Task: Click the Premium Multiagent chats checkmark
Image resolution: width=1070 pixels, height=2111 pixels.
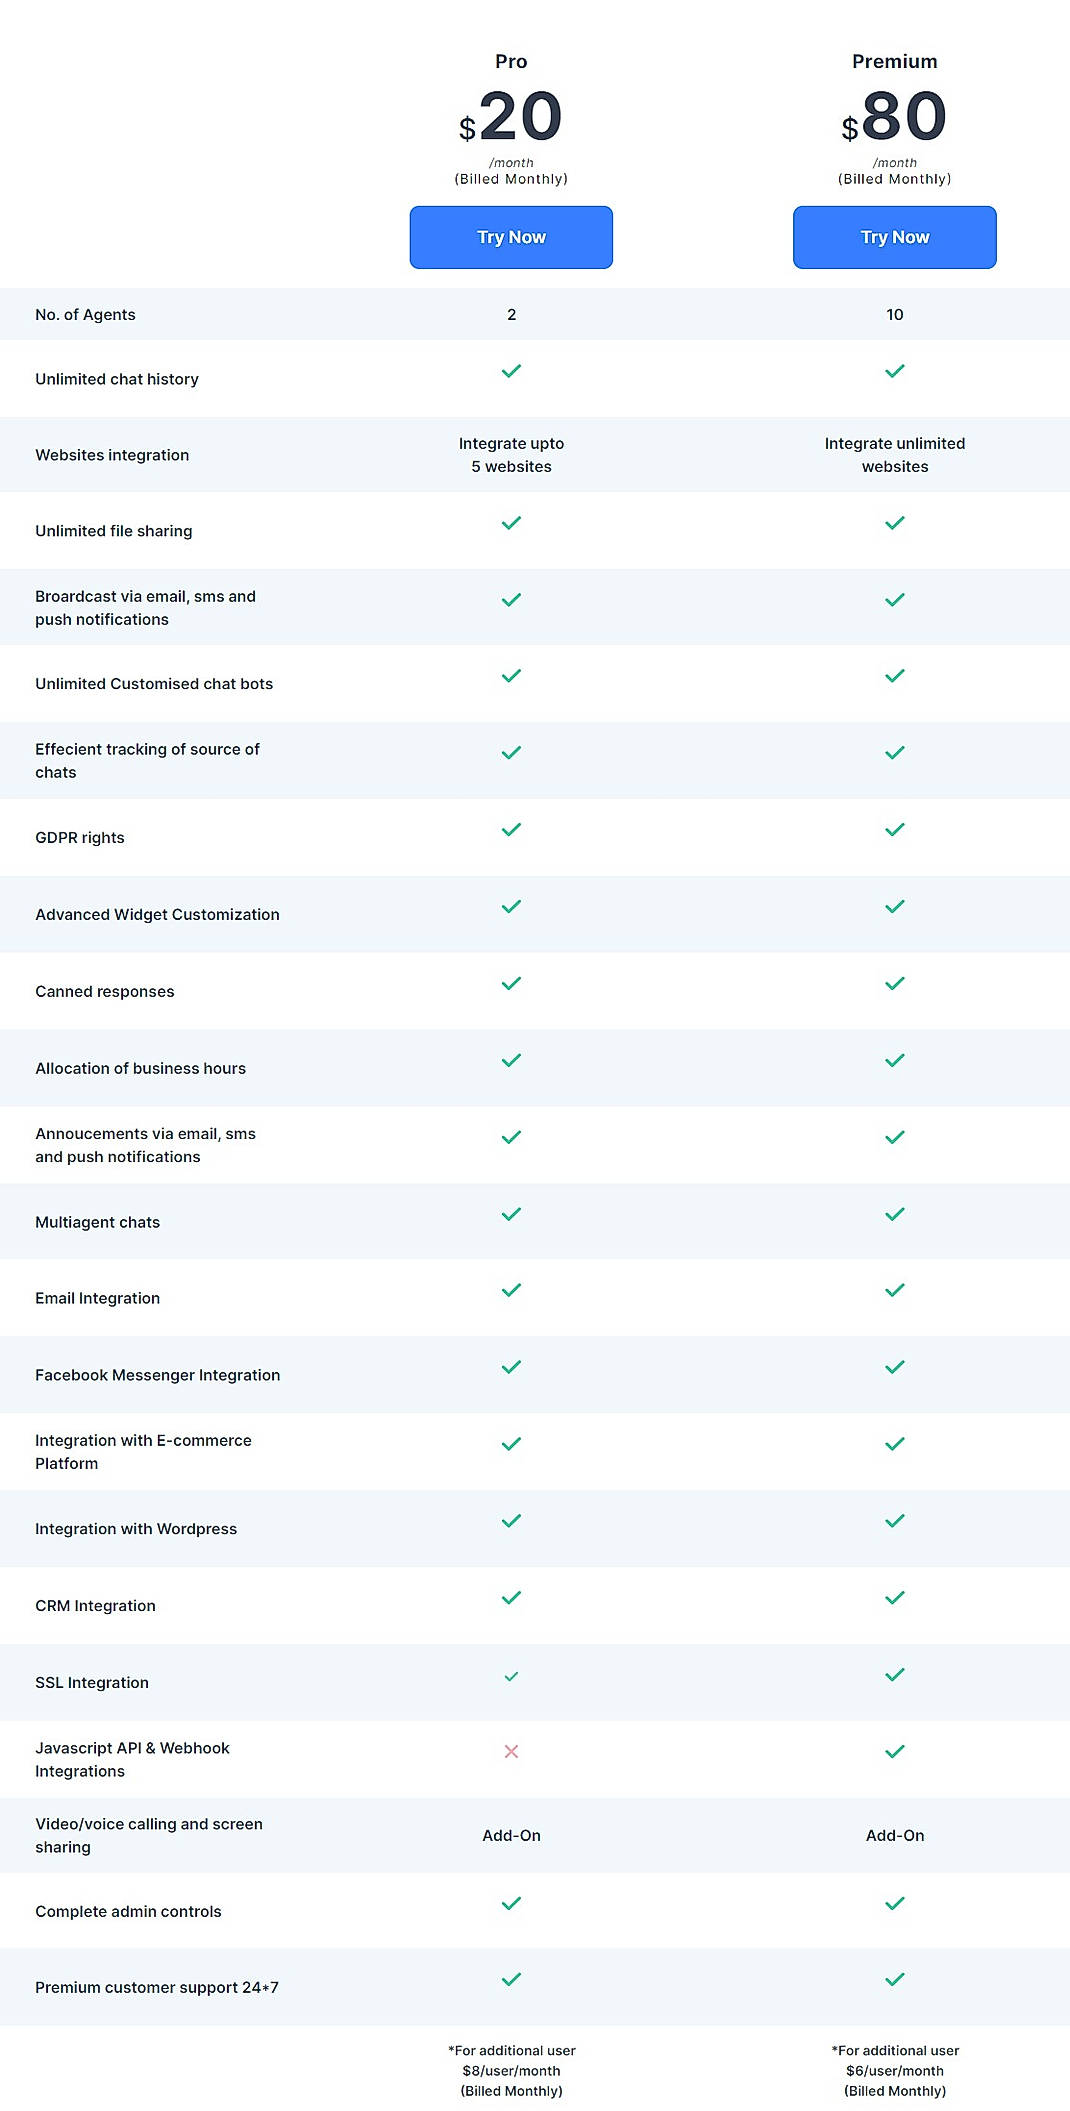Action: pyautogui.click(x=893, y=1214)
